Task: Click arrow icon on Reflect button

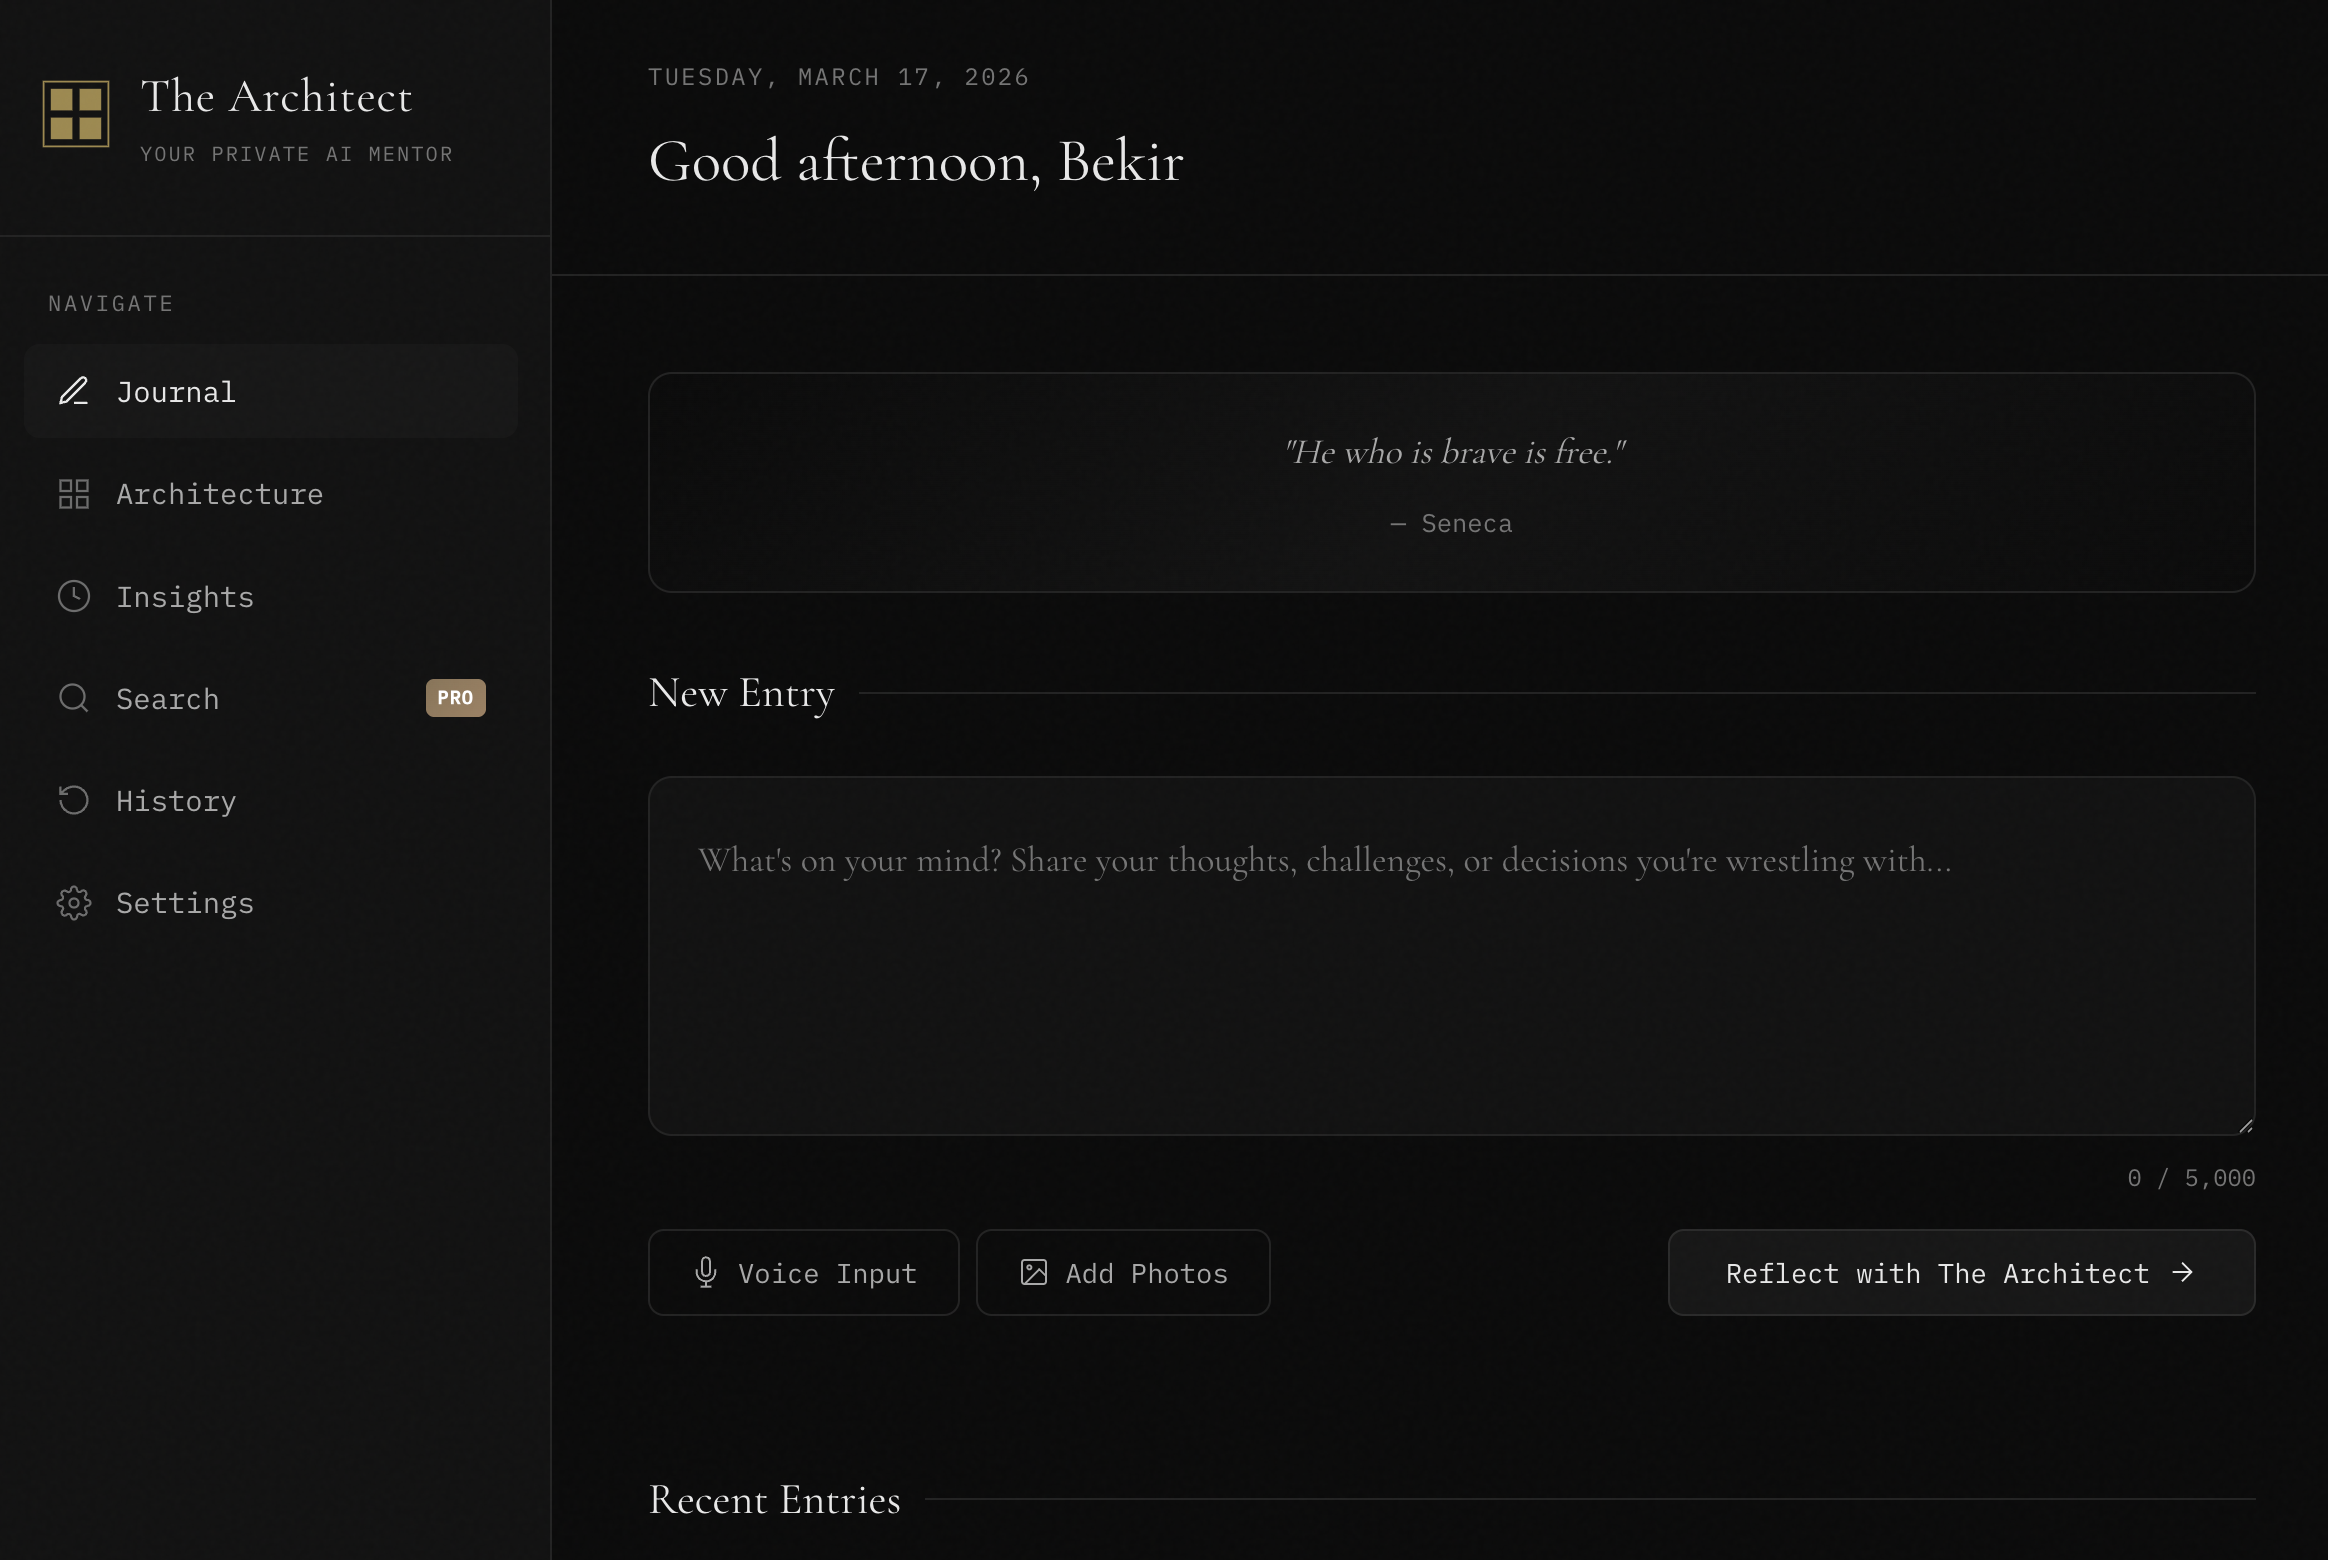Action: click(2183, 1272)
